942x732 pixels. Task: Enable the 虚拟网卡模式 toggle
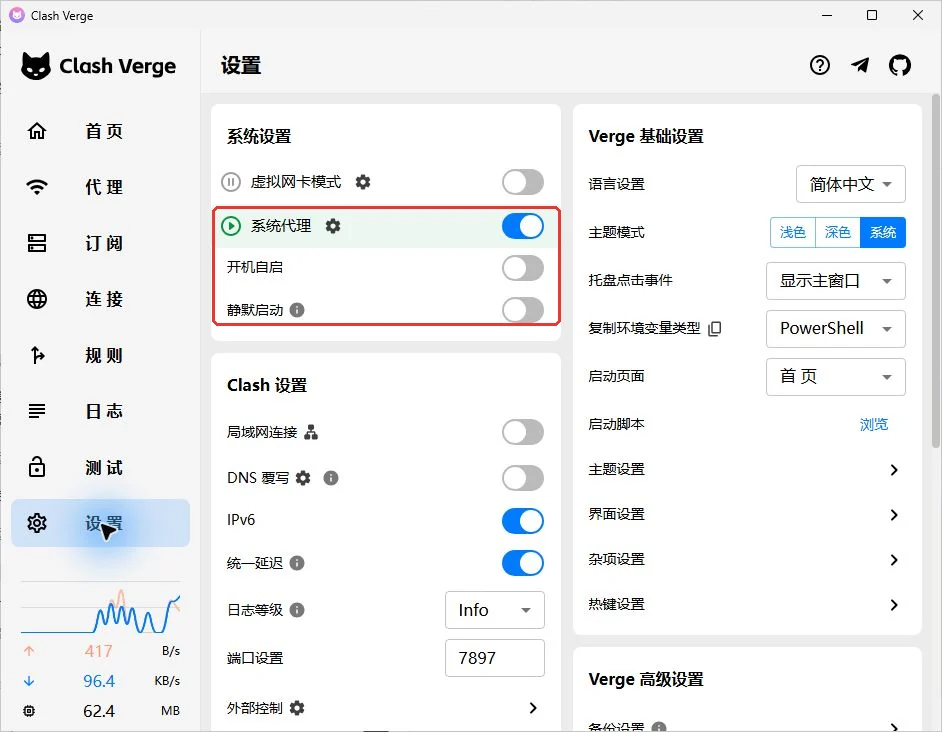tap(523, 181)
